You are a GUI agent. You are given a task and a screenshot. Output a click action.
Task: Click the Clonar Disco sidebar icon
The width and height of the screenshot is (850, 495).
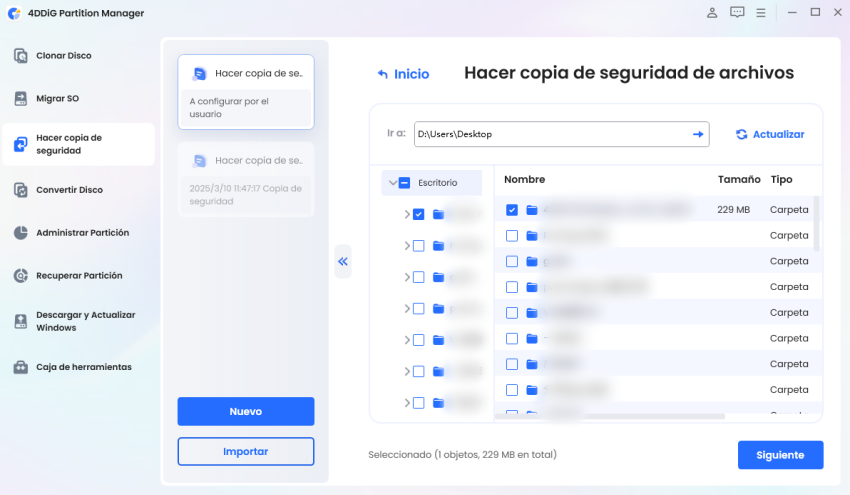21,55
